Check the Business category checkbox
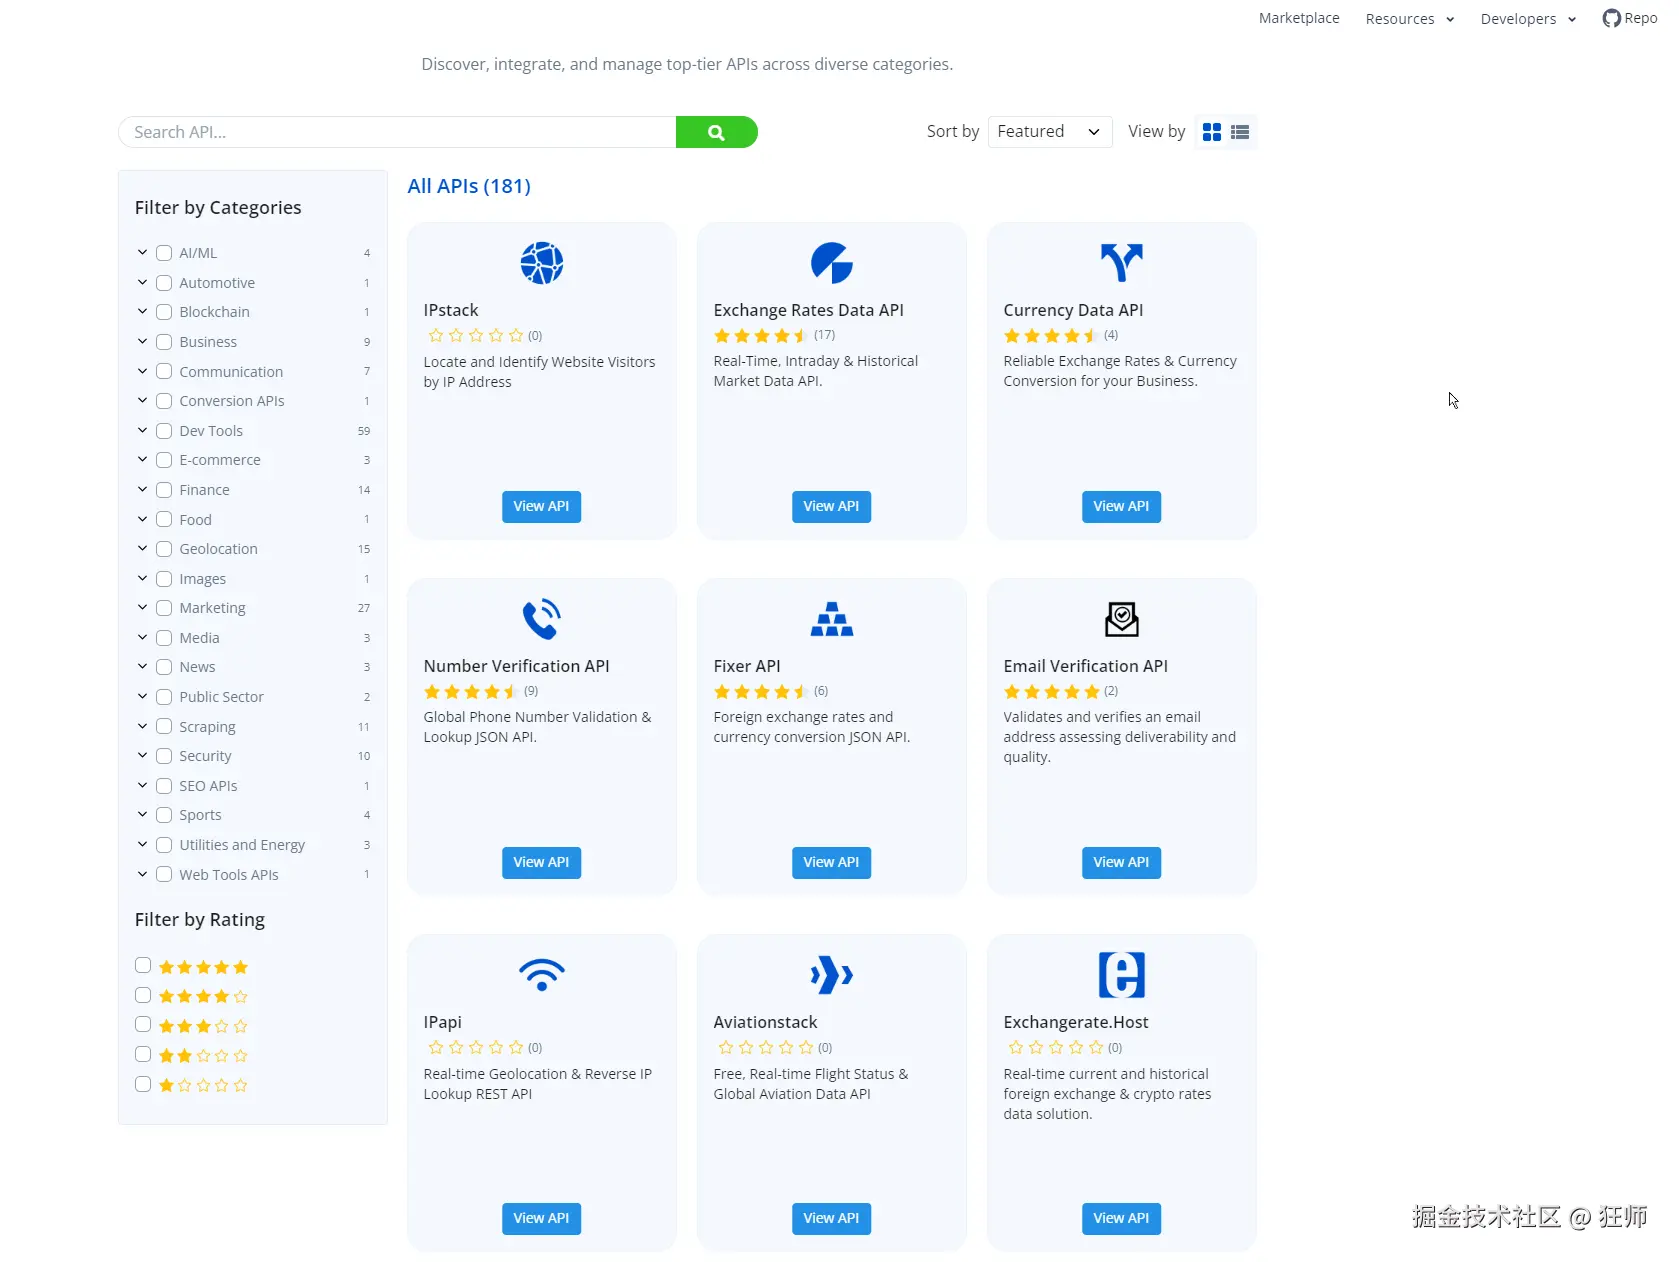 164,342
